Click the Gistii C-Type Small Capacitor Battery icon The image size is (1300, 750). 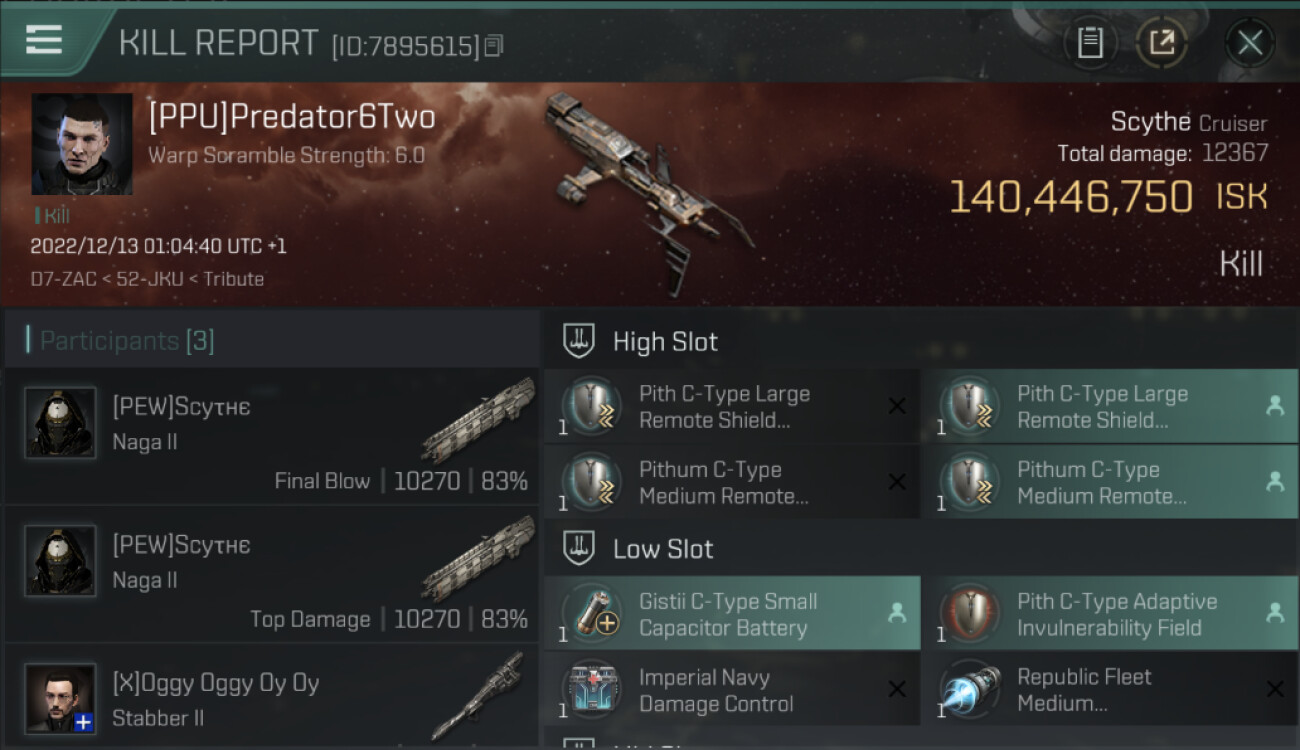pyautogui.click(x=590, y=613)
